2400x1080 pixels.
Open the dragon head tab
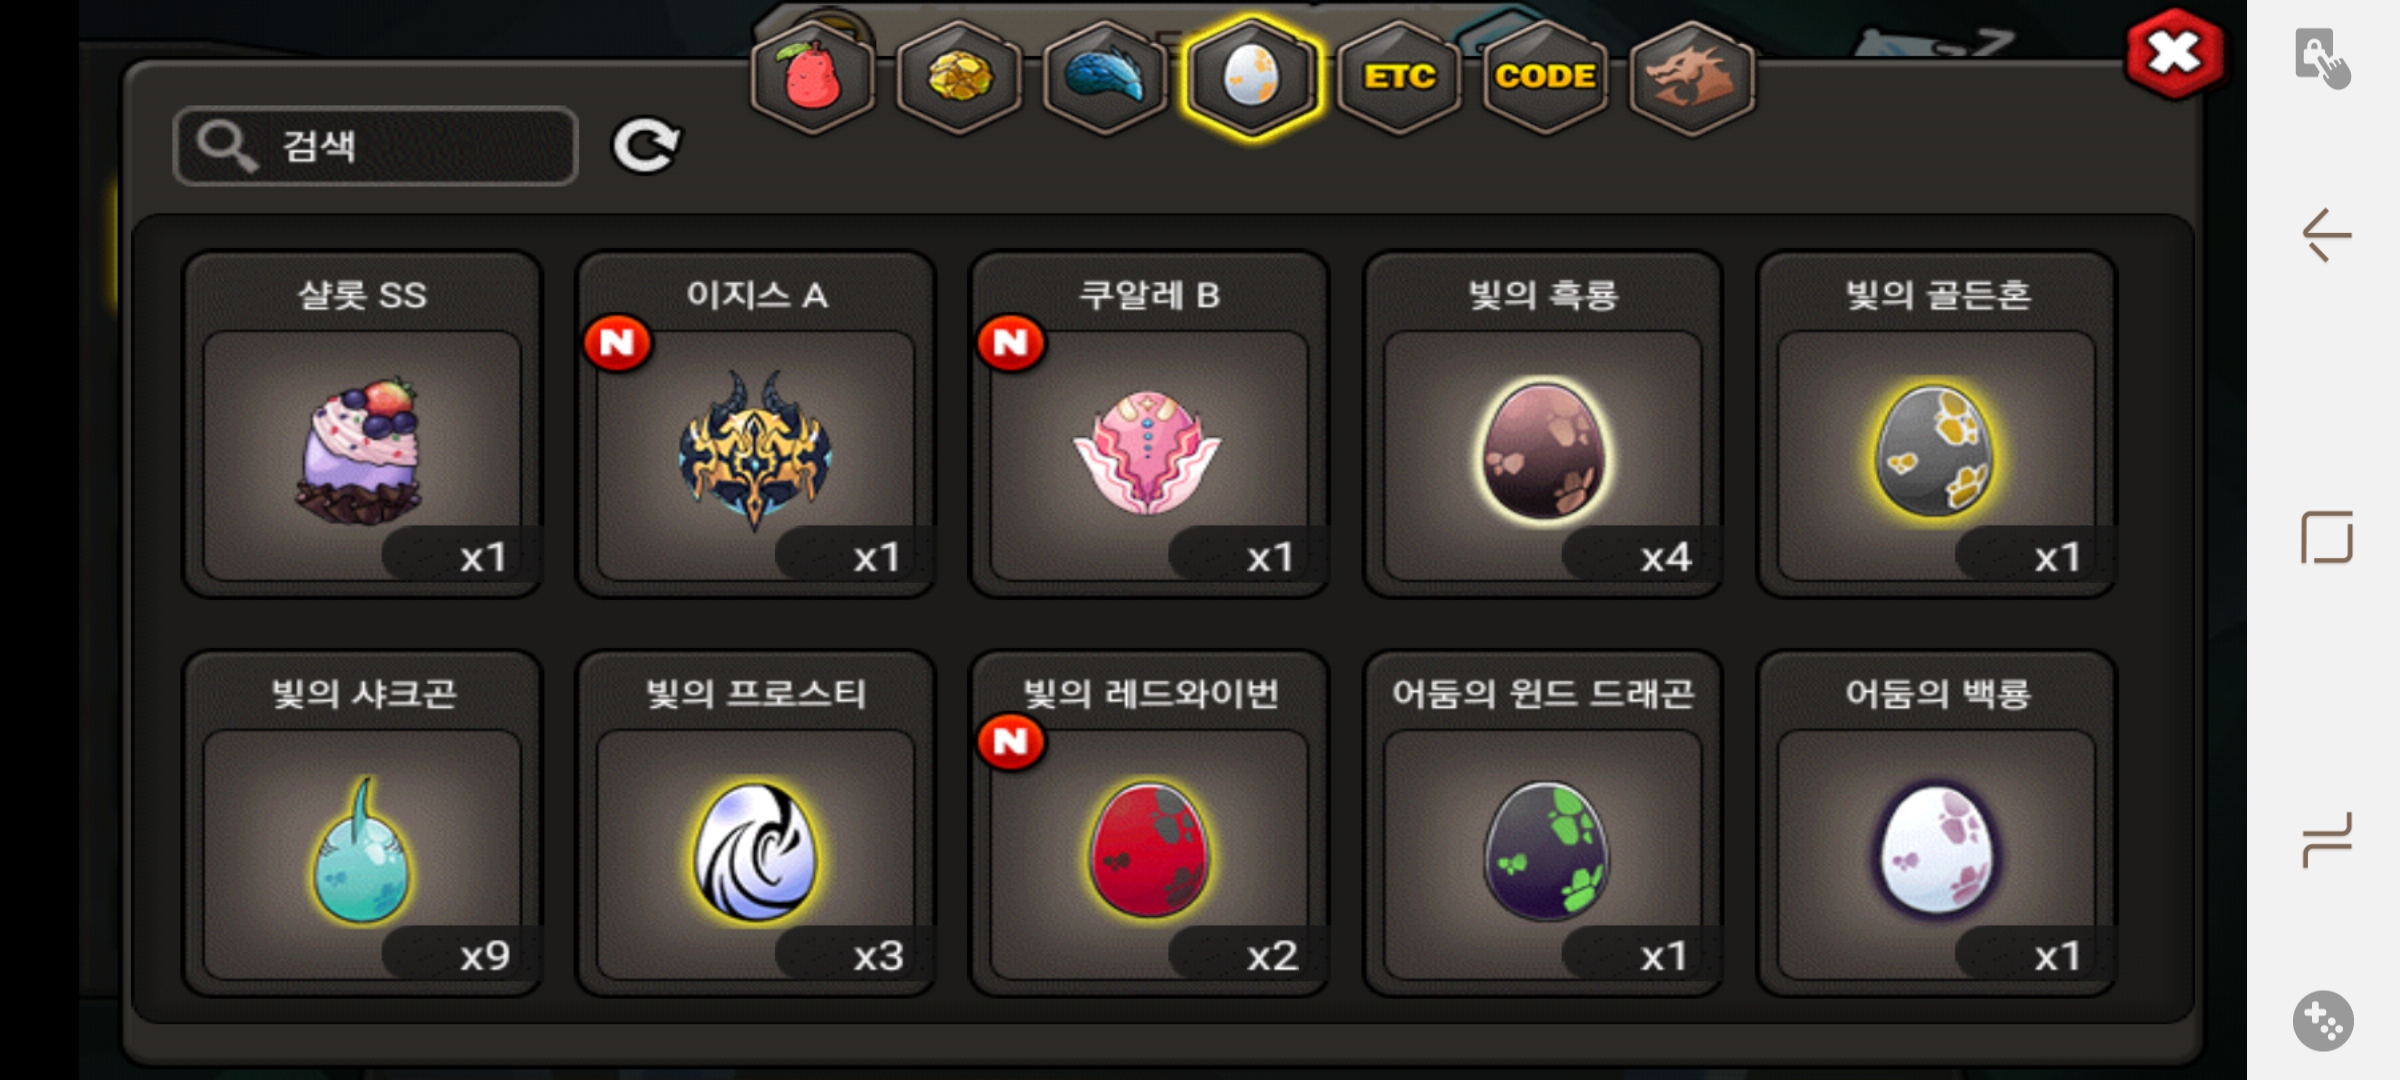[1691, 77]
